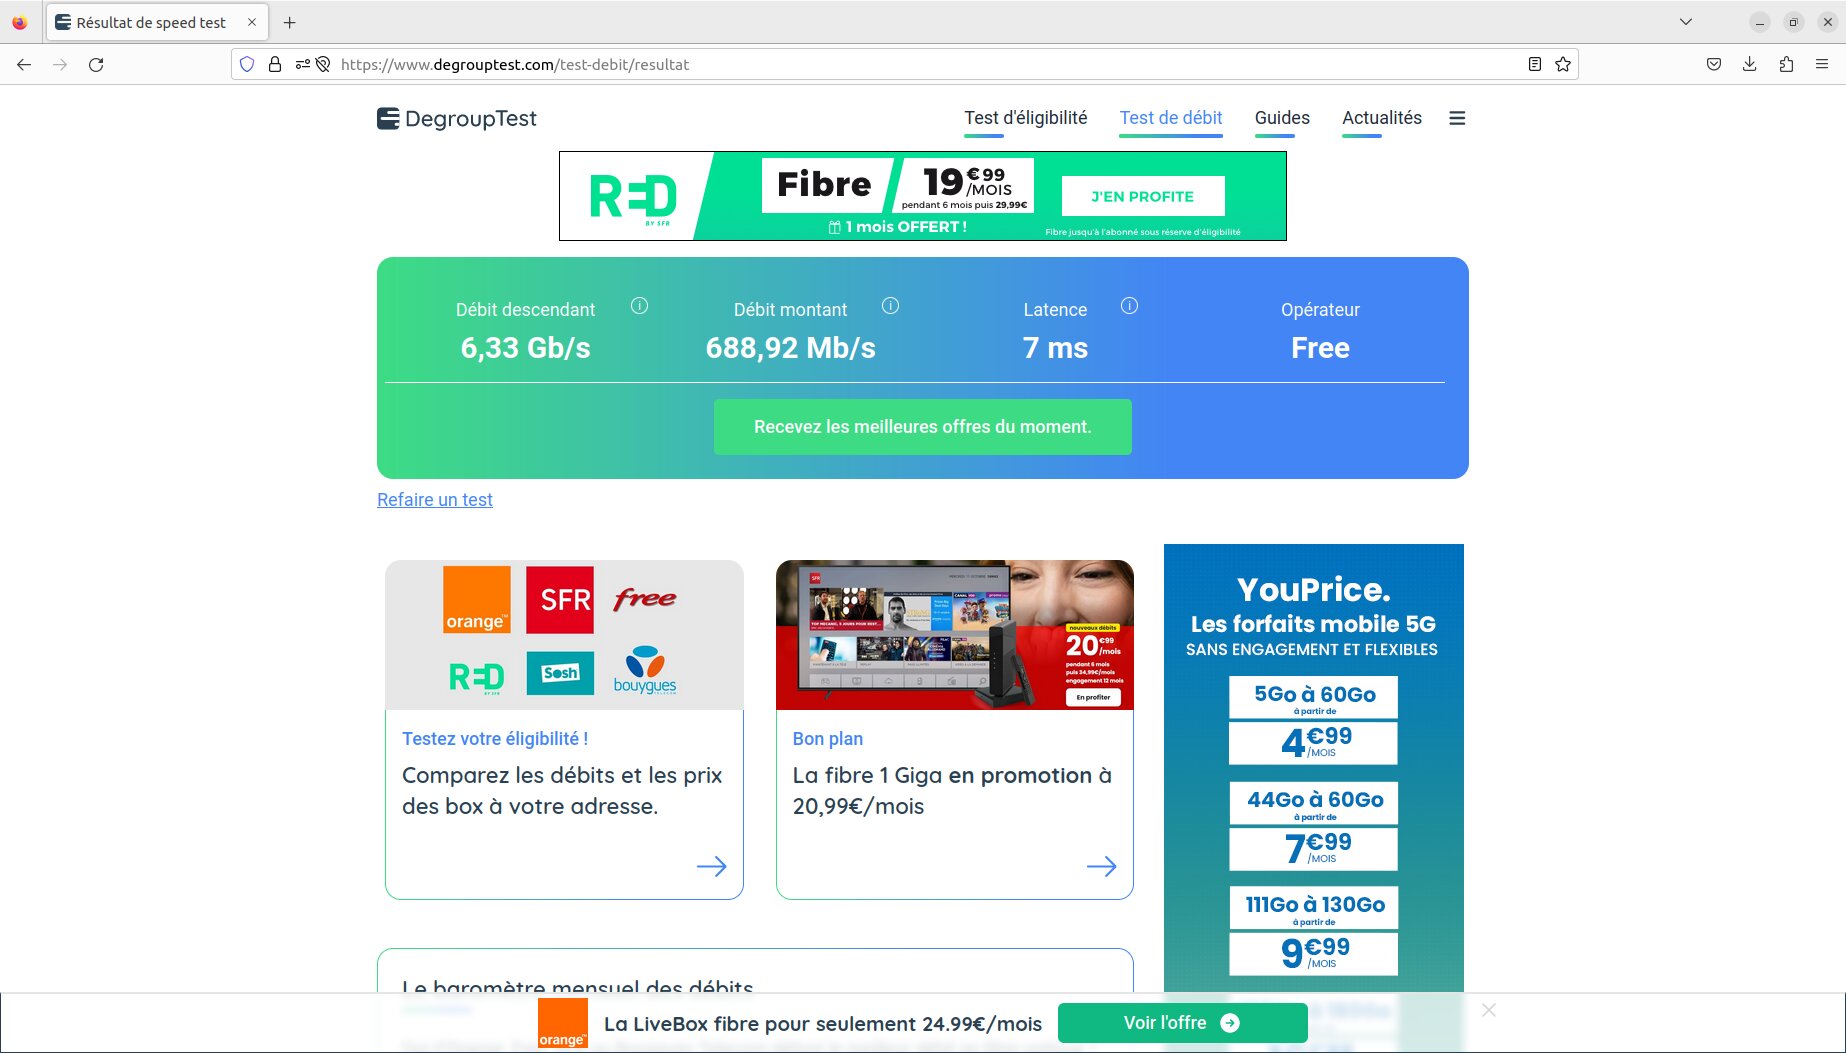Close the Orange LiveBox bottom banner
The height and width of the screenshot is (1053, 1846).
click(1489, 1010)
